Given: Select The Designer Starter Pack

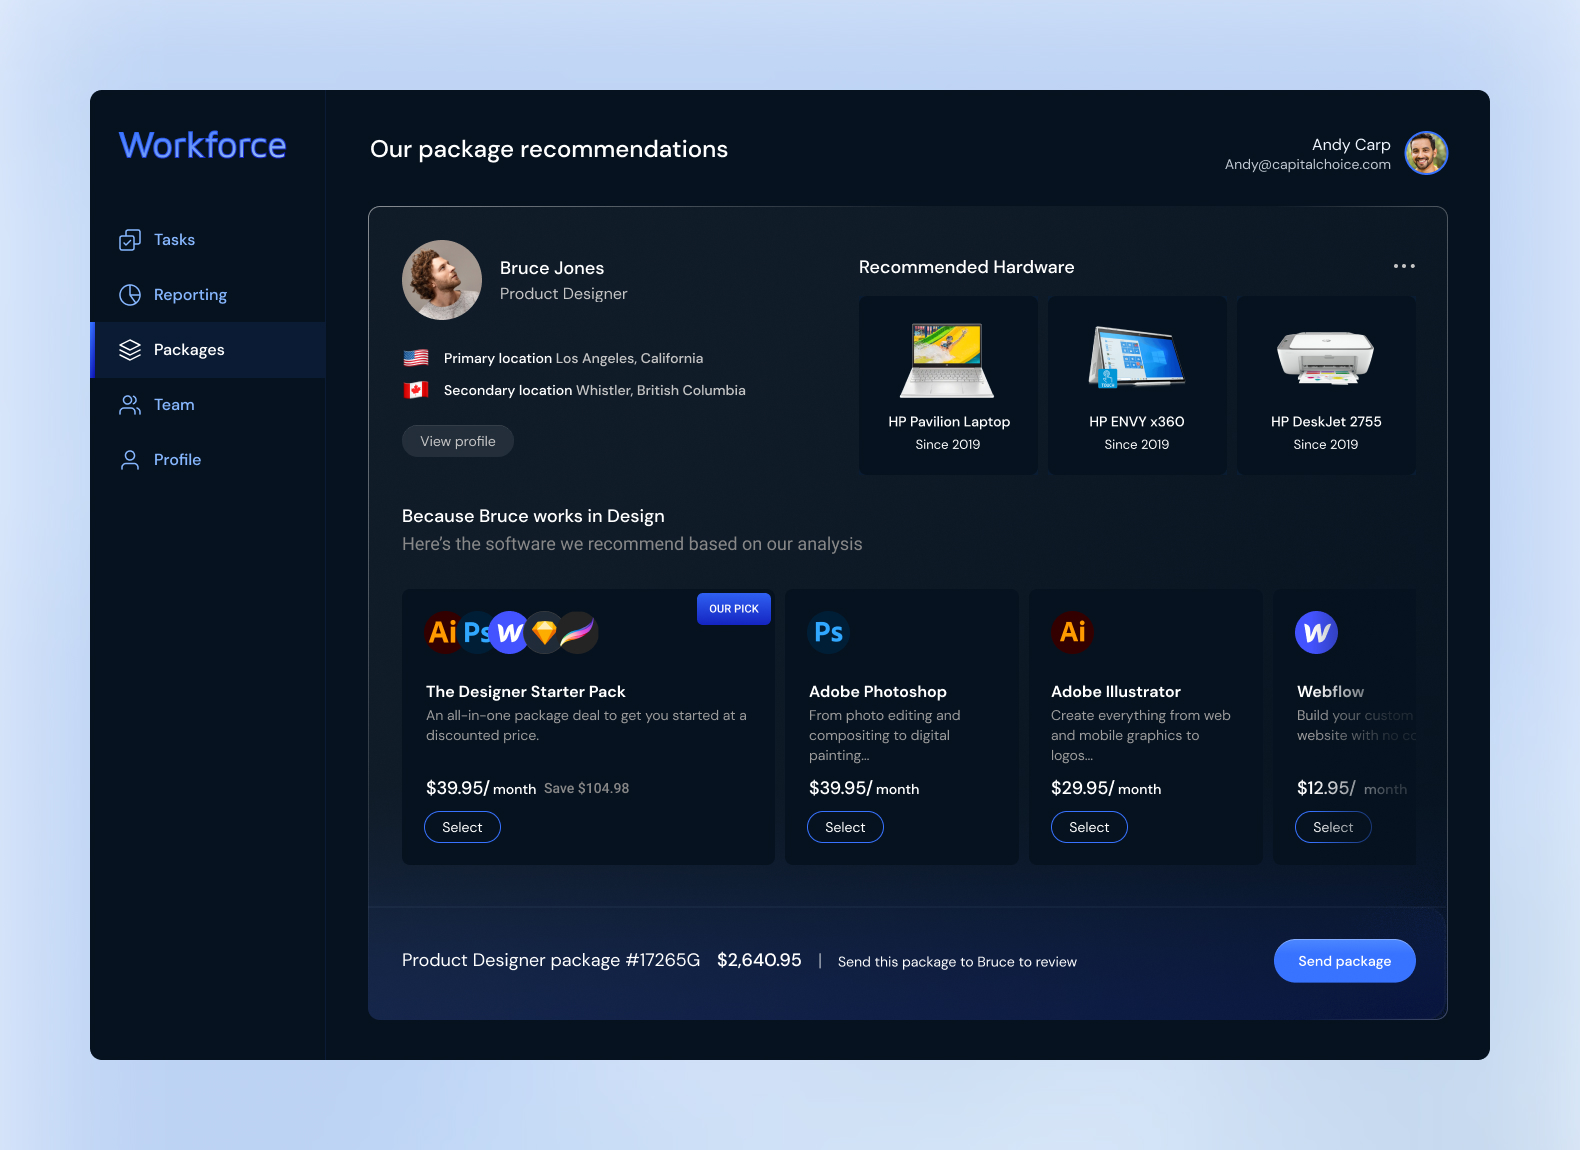Looking at the screenshot, I should [x=462, y=827].
